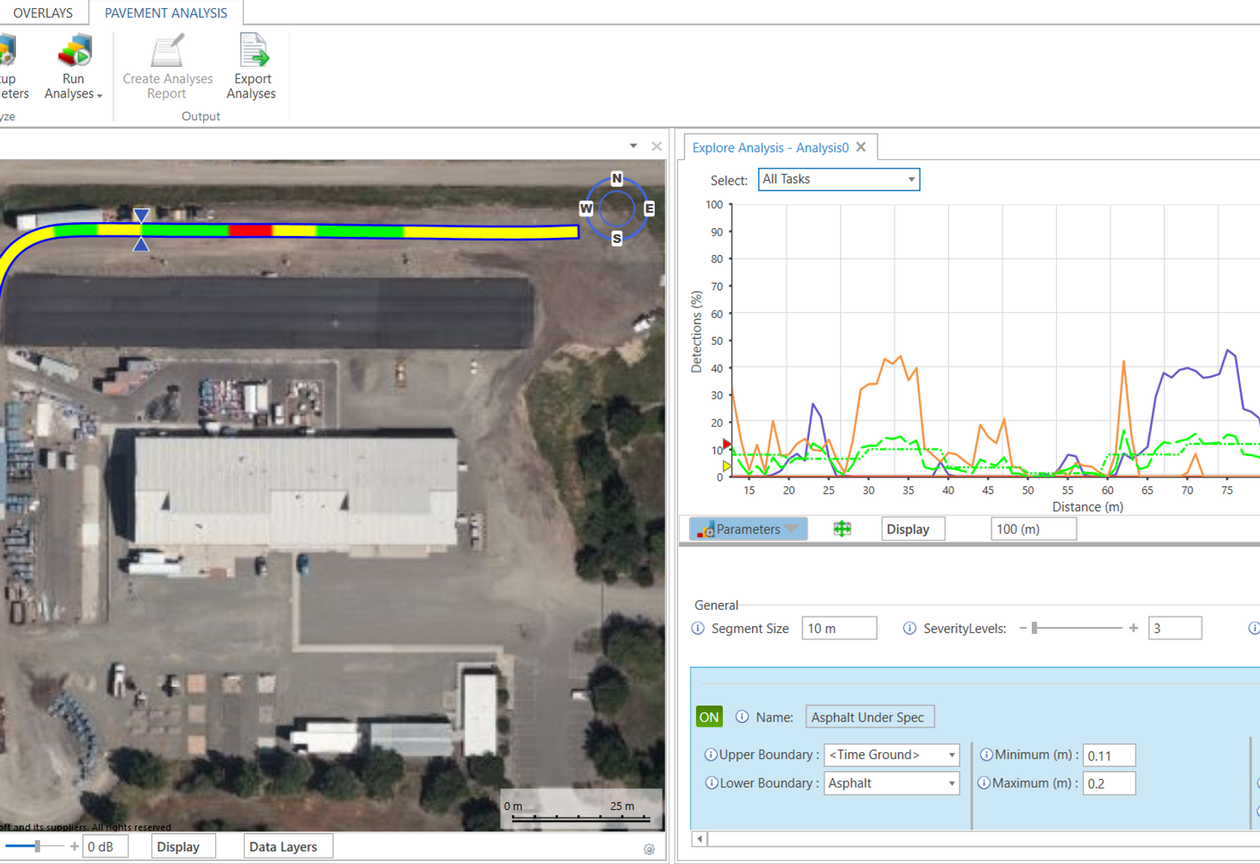The height and width of the screenshot is (864, 1260).
Task: Turn off the Asphalt Under Spec rule
Action: click(708, 716)
